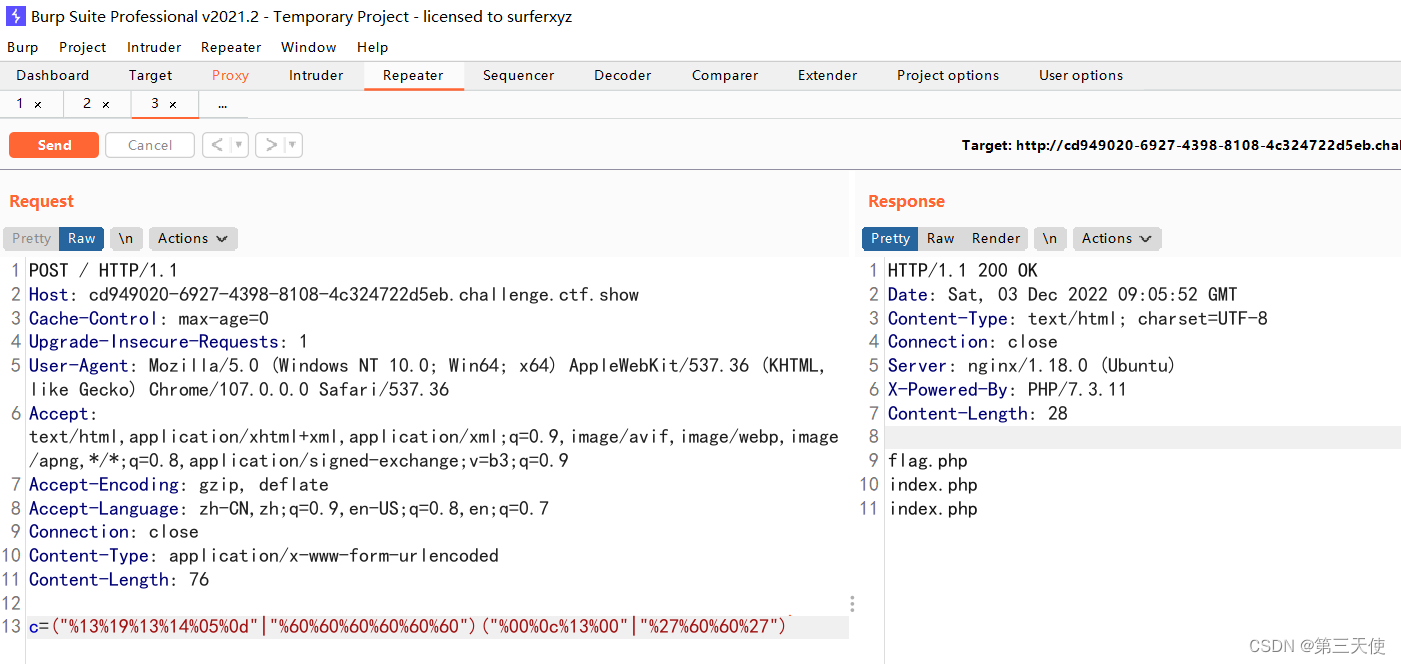Expand the Request Actions dropdown
This screenshot has width=1401, height=664.
pyautogui.click(x=193, y=238)
